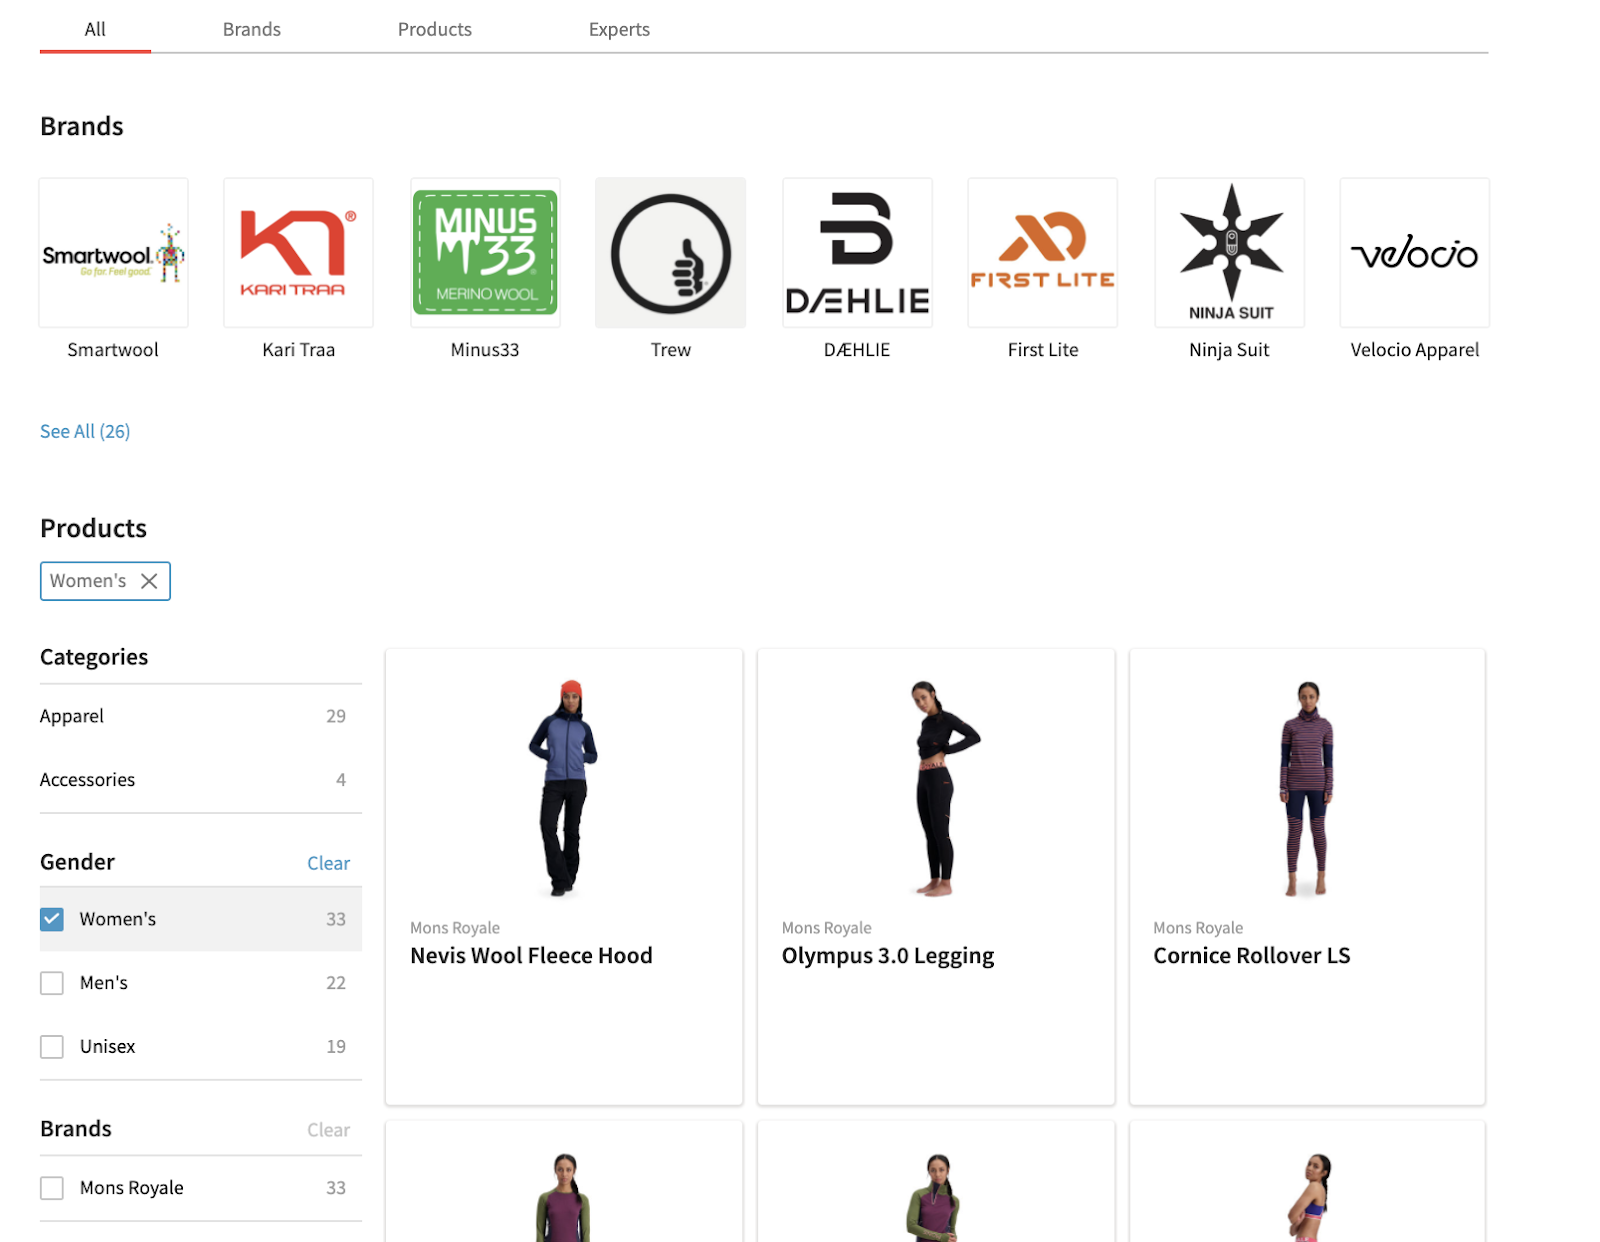The width and height of the screenshot is (1600, 1242).
Task: Click the Unisex count 19
Action: tap(336, 1047)
